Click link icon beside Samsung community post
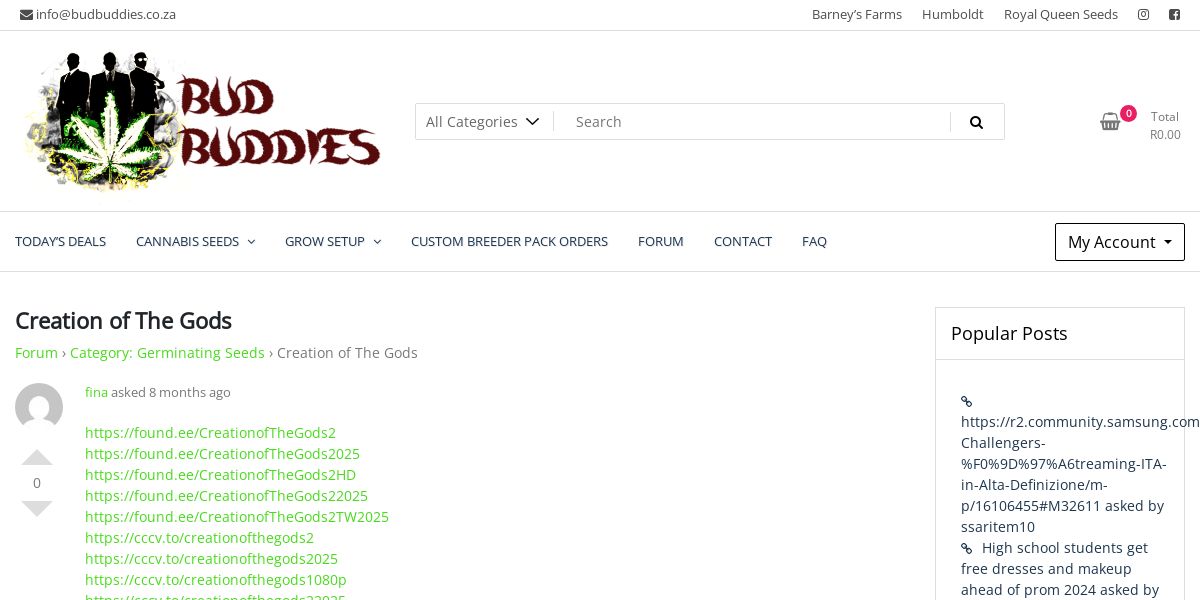The image size is (1200, 600). 966,401
